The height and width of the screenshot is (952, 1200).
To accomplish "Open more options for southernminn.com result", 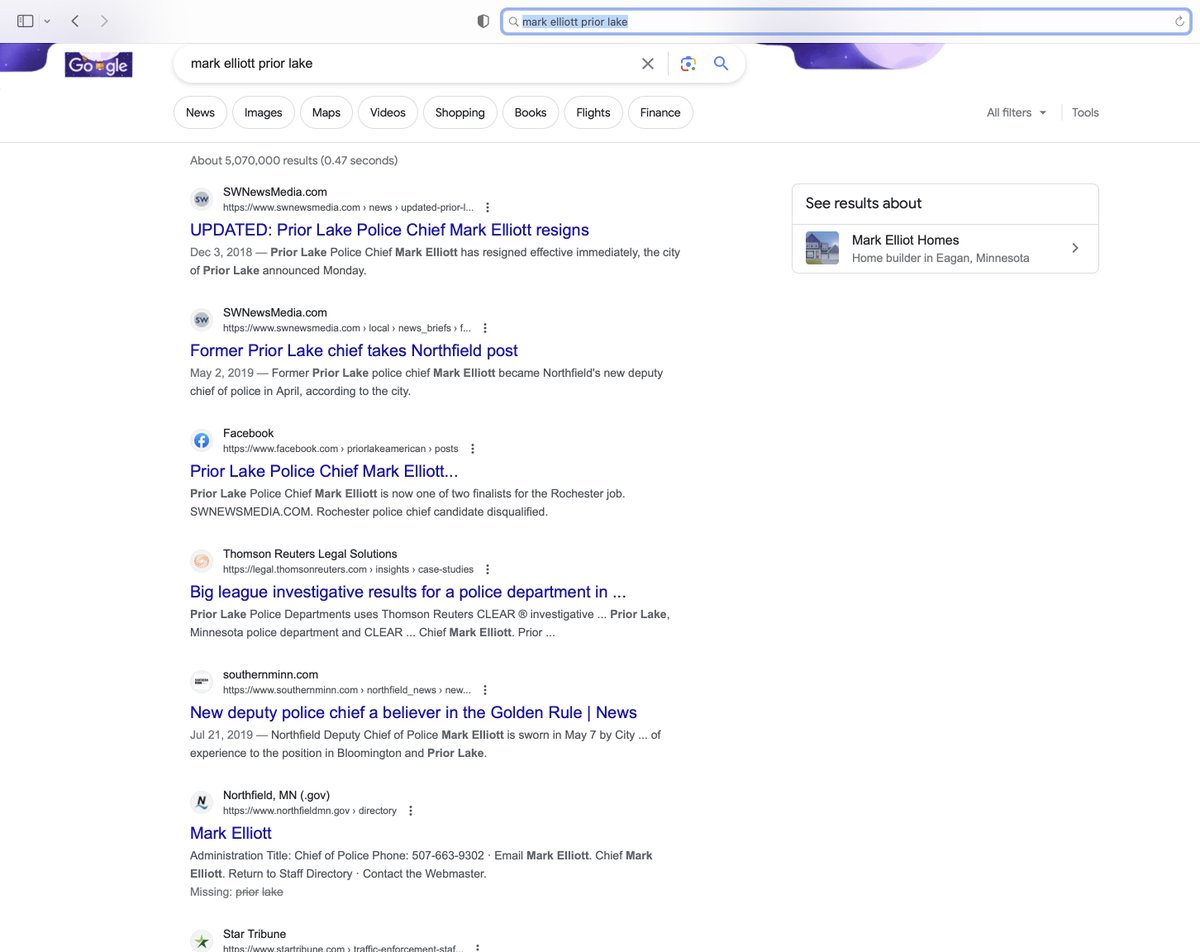I will (x=485, y=690).
